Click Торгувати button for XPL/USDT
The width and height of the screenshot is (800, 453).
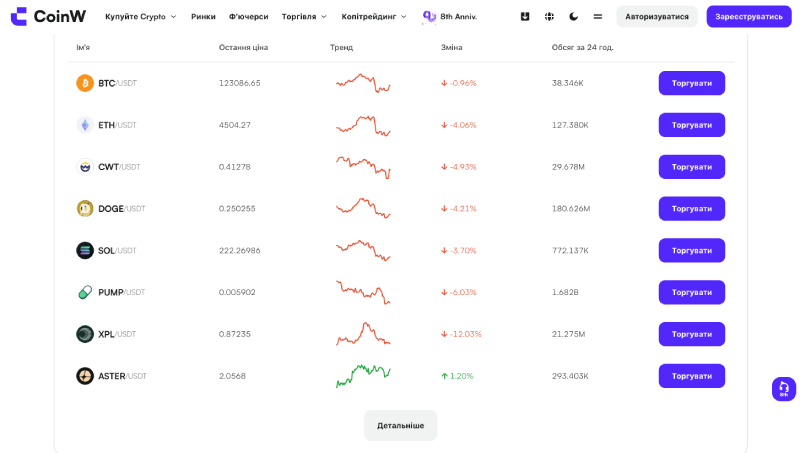(x=691, y=334)
